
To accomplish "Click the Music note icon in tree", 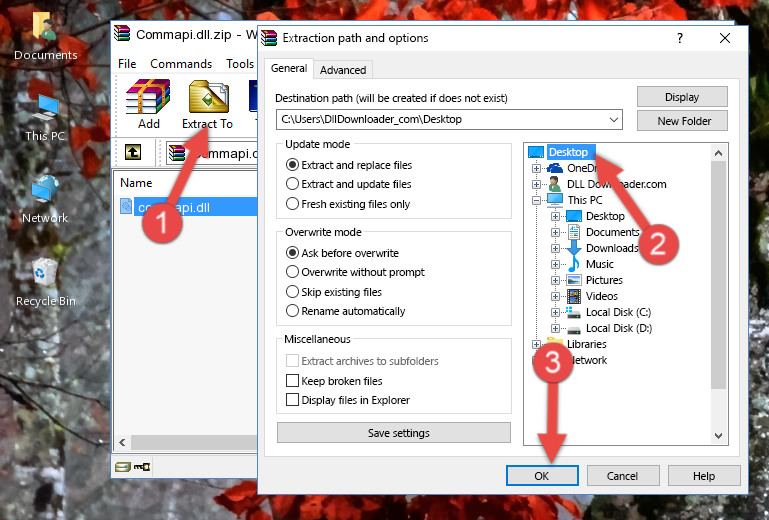I will click(x=573, y=264).
